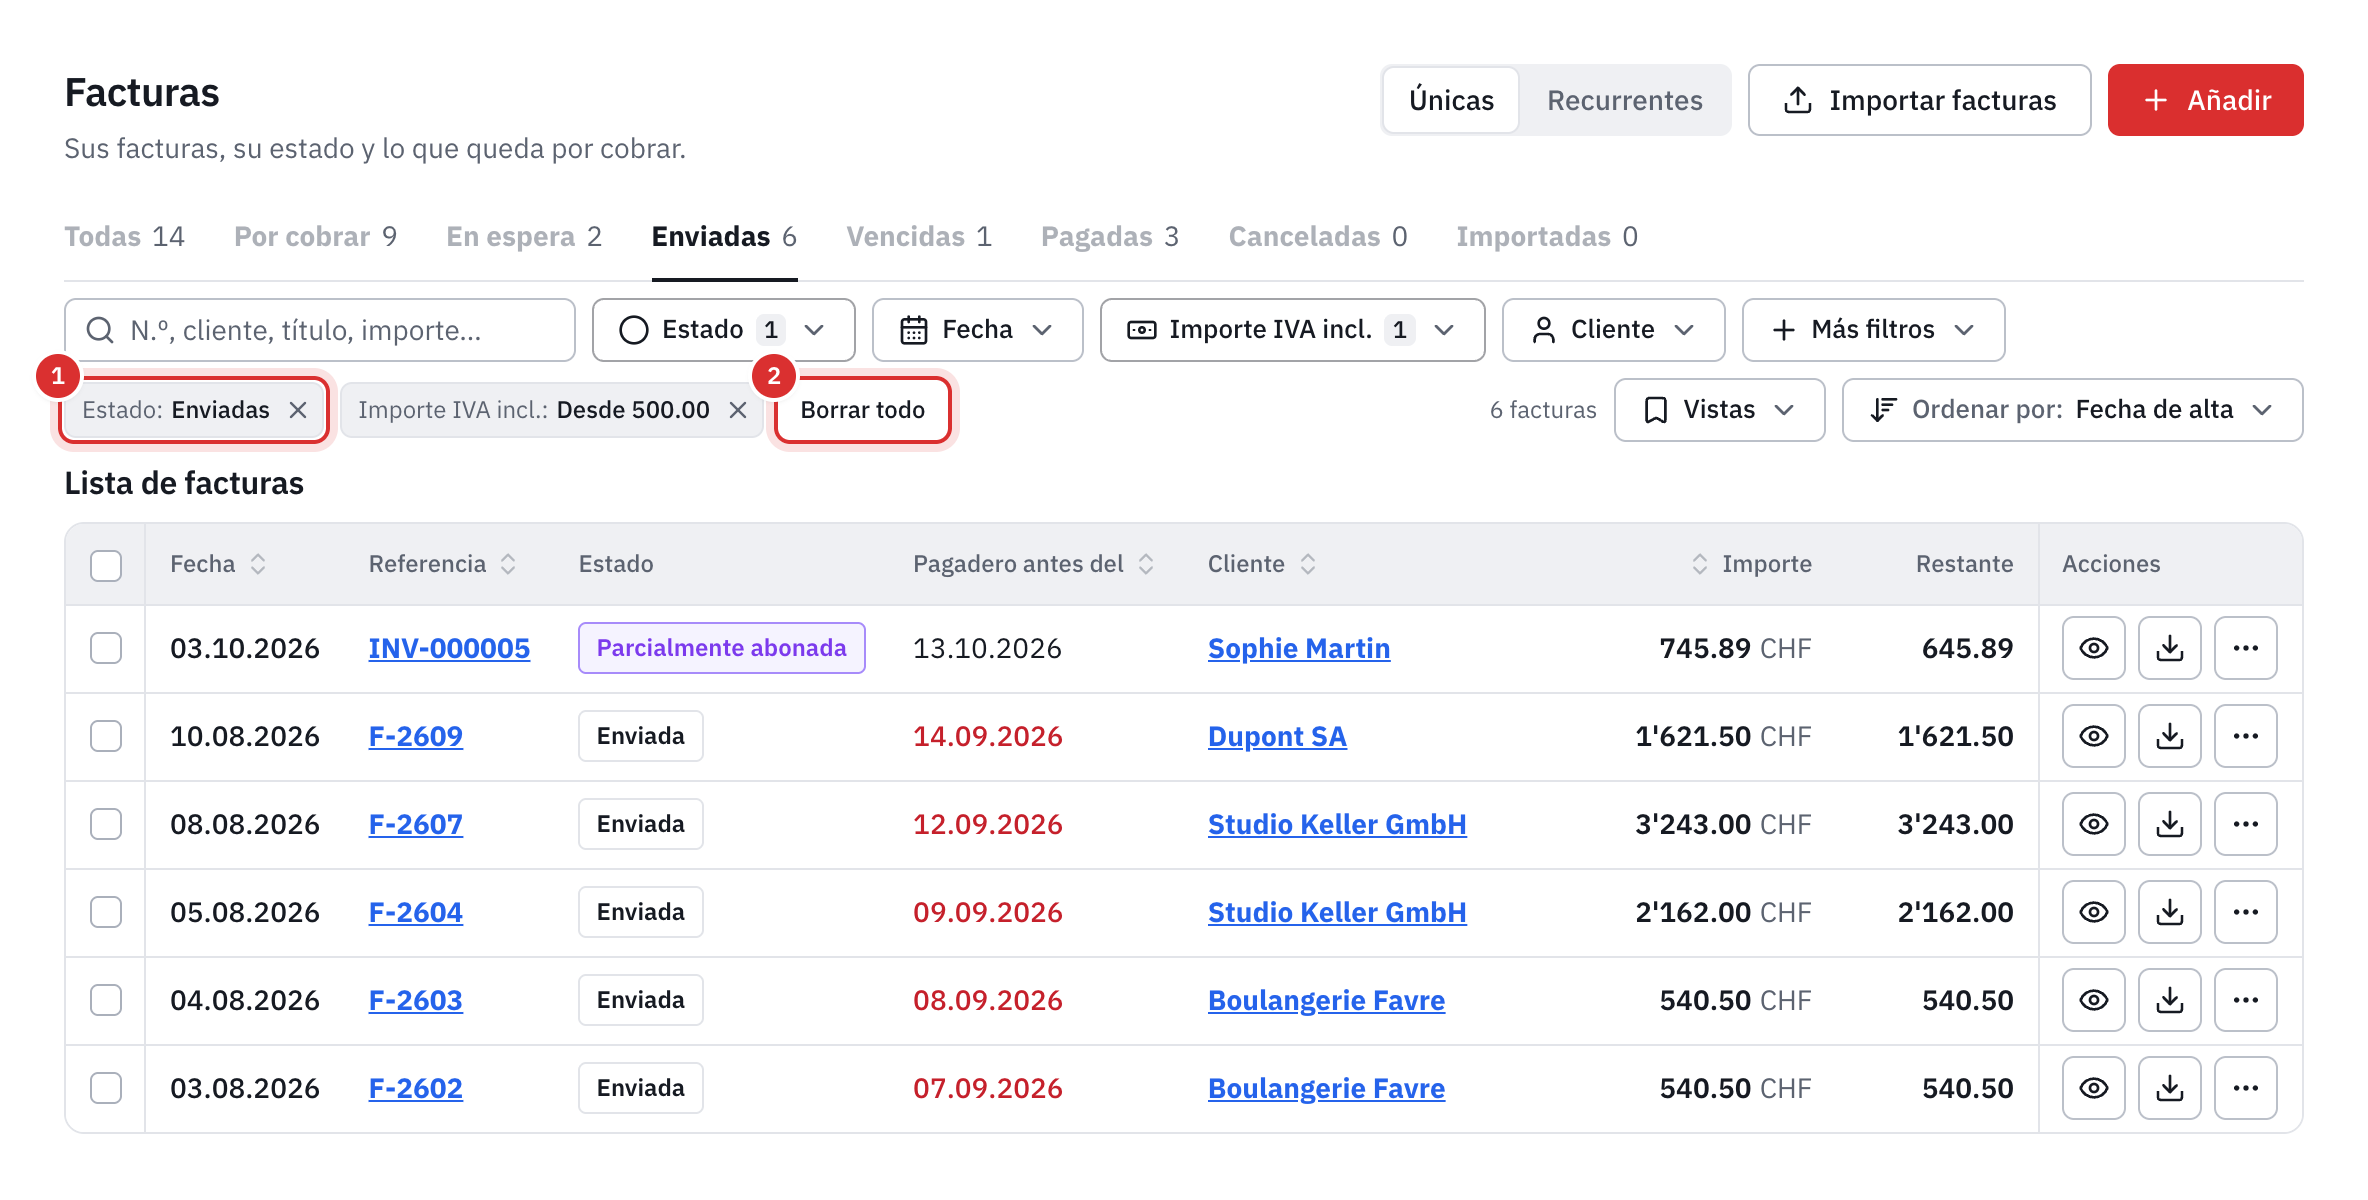Expand Importe IVA incl. filter
This screenshot has height=1200, width=2368.
tap(1292, 330)
